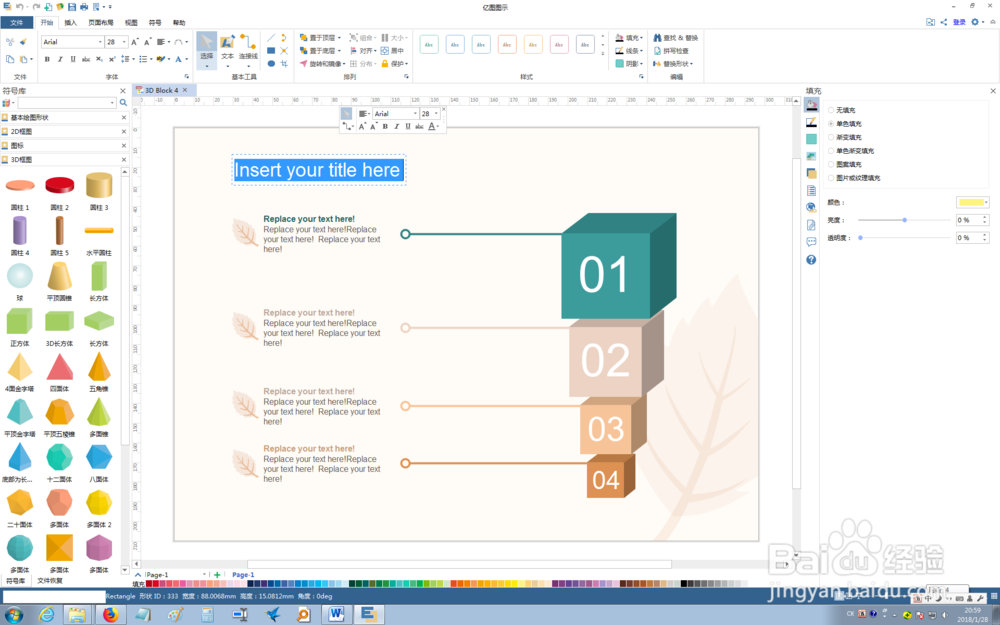Screen dimensions: 1000x625
Task: Open the floating toolbar font dropdown
Action: (415, 114)
